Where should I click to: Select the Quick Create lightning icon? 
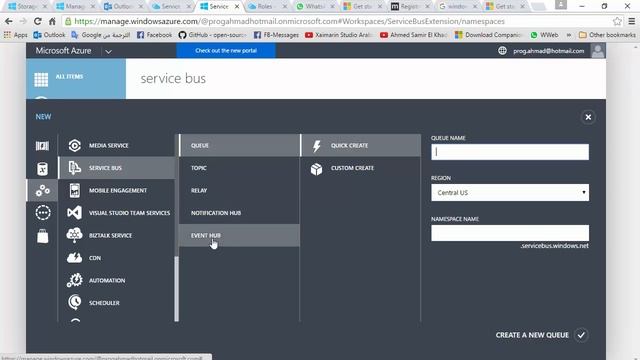pyautogui.click(x=317, y=146)
